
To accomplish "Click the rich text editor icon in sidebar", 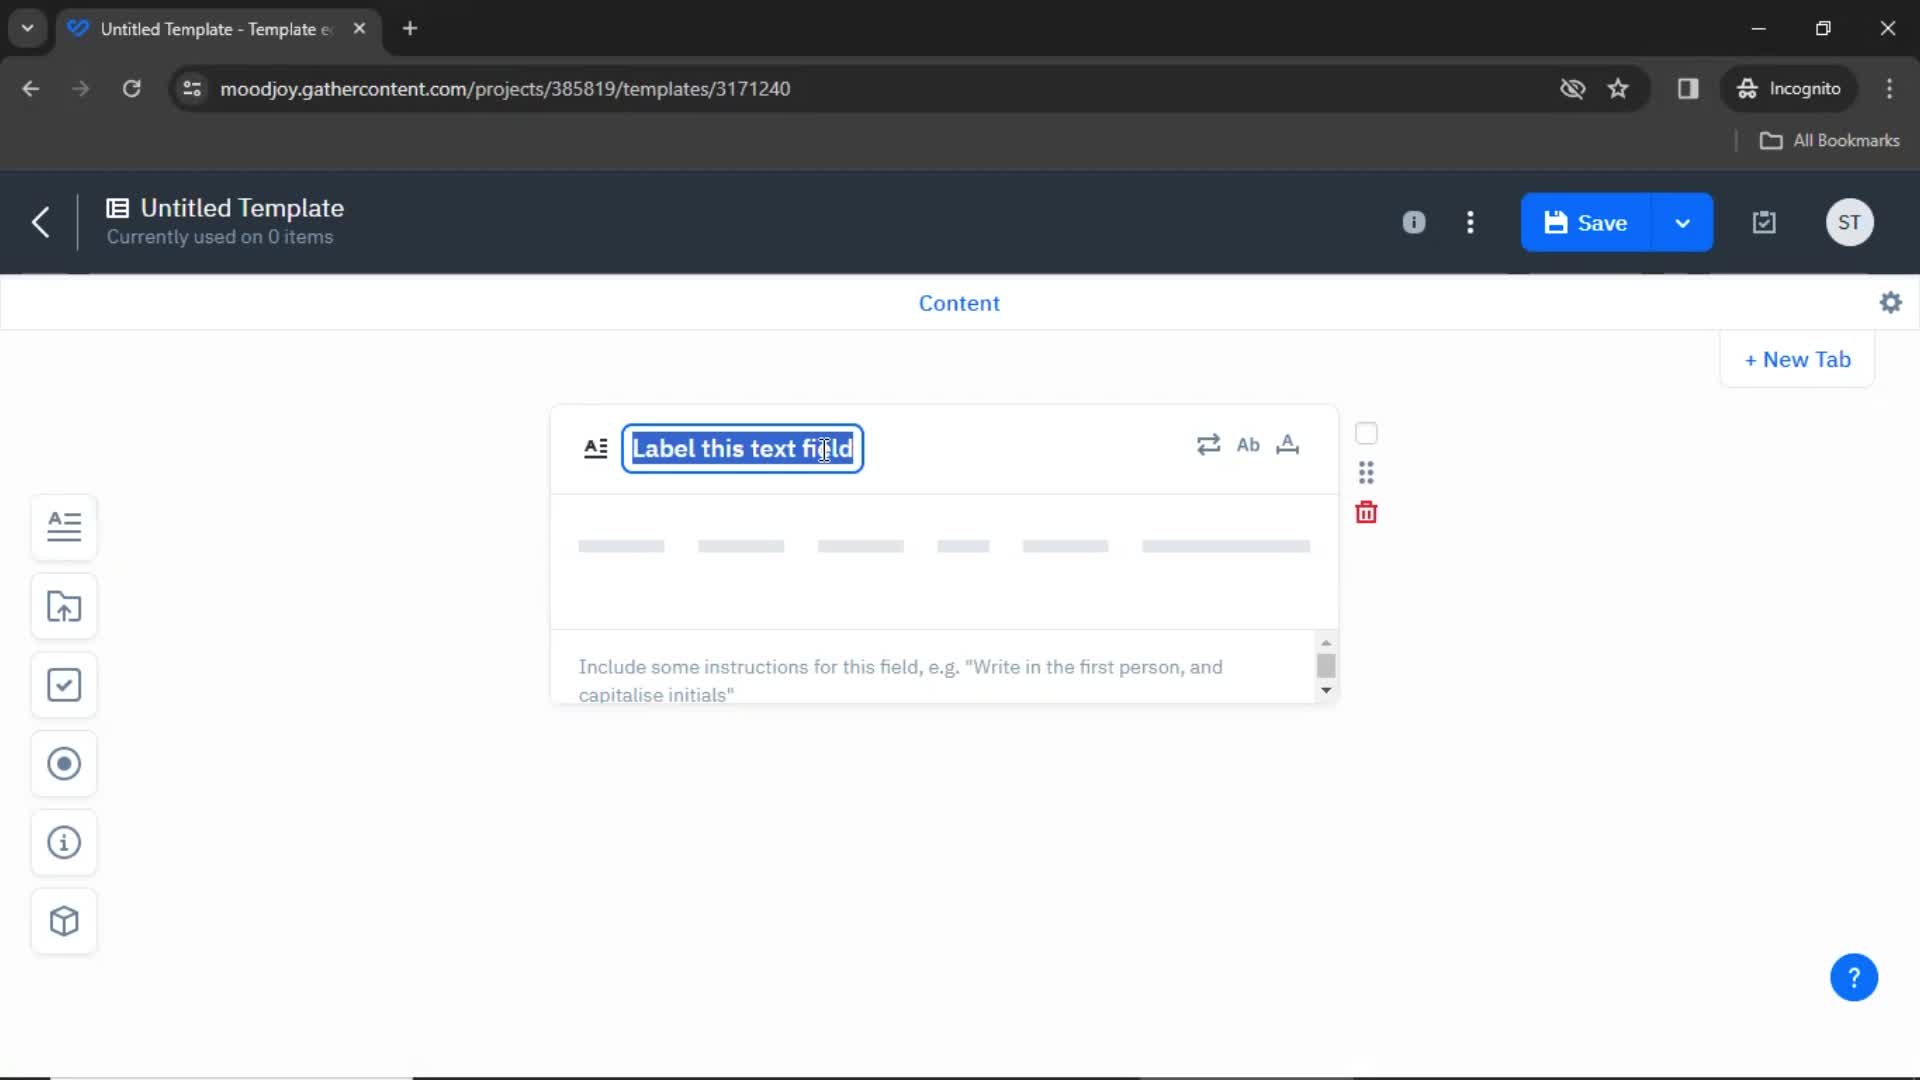I will coord(65,525).
